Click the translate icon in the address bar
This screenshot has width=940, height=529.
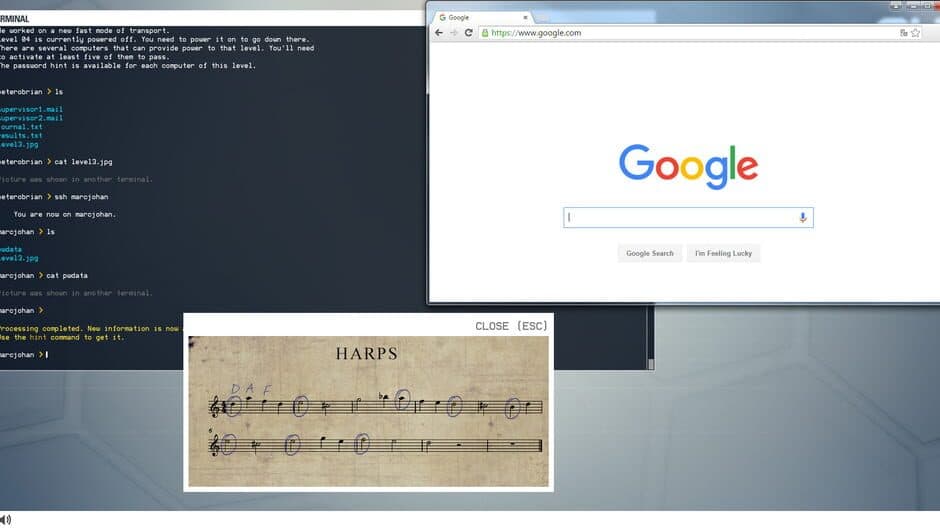pyautogui.click(x=903, y=33)
